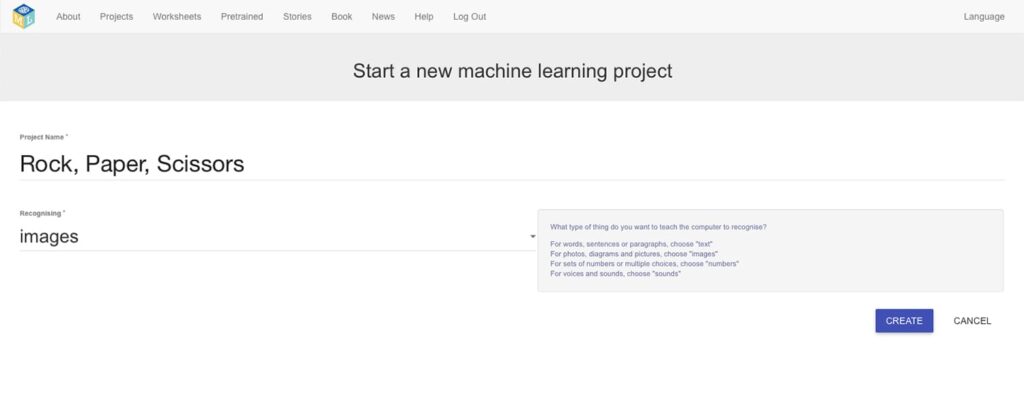This screenshot has width=1024, height=399.
Task: Open the Book page
Action: (x=342, y=17)
